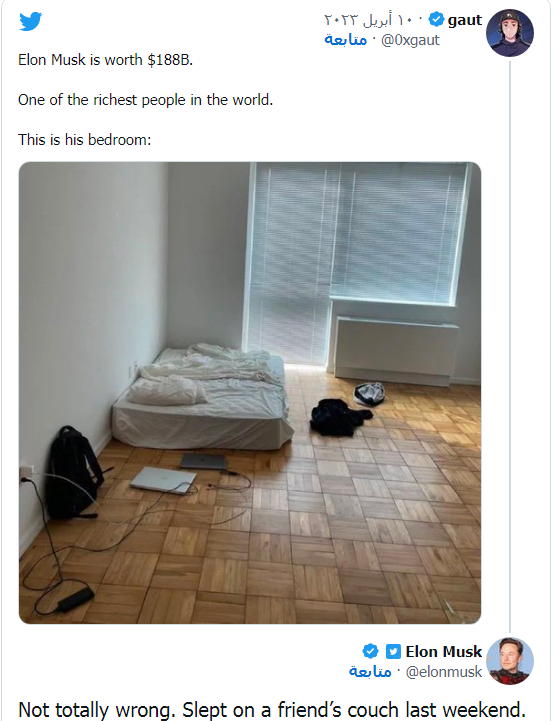Click the 'One of the richest people' line
Viewport: 551px width, 721px height.
[x=145, y=100]
